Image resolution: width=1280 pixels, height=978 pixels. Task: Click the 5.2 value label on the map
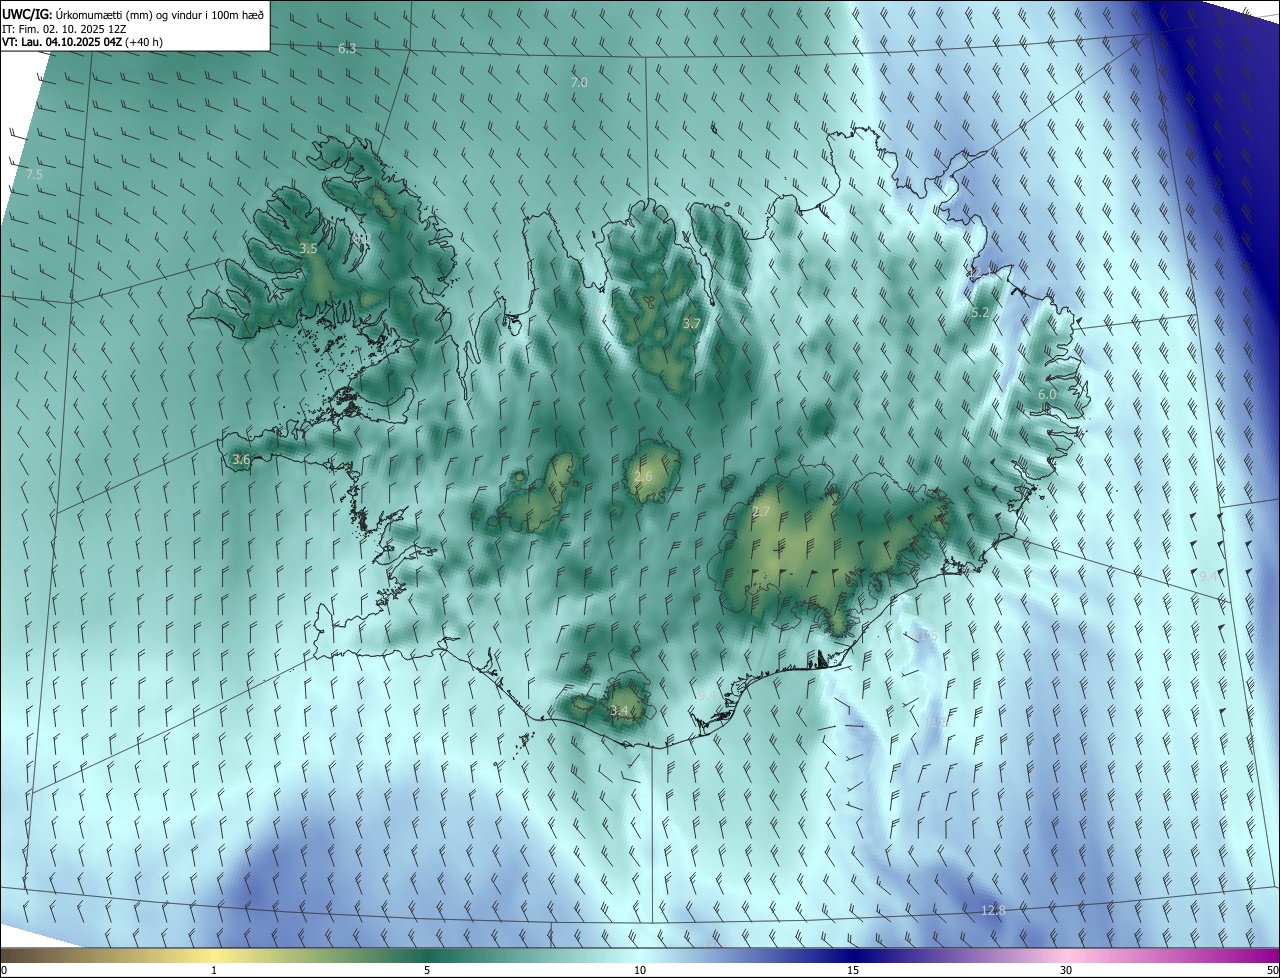click(980, 313)
